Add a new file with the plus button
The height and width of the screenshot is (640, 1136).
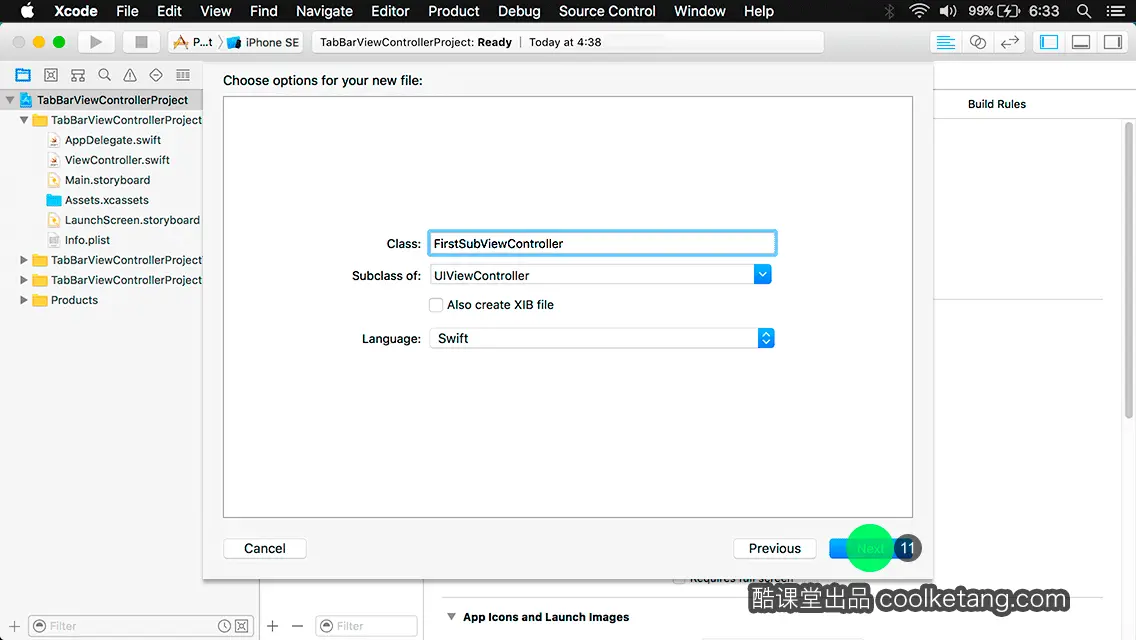point(14,626)
